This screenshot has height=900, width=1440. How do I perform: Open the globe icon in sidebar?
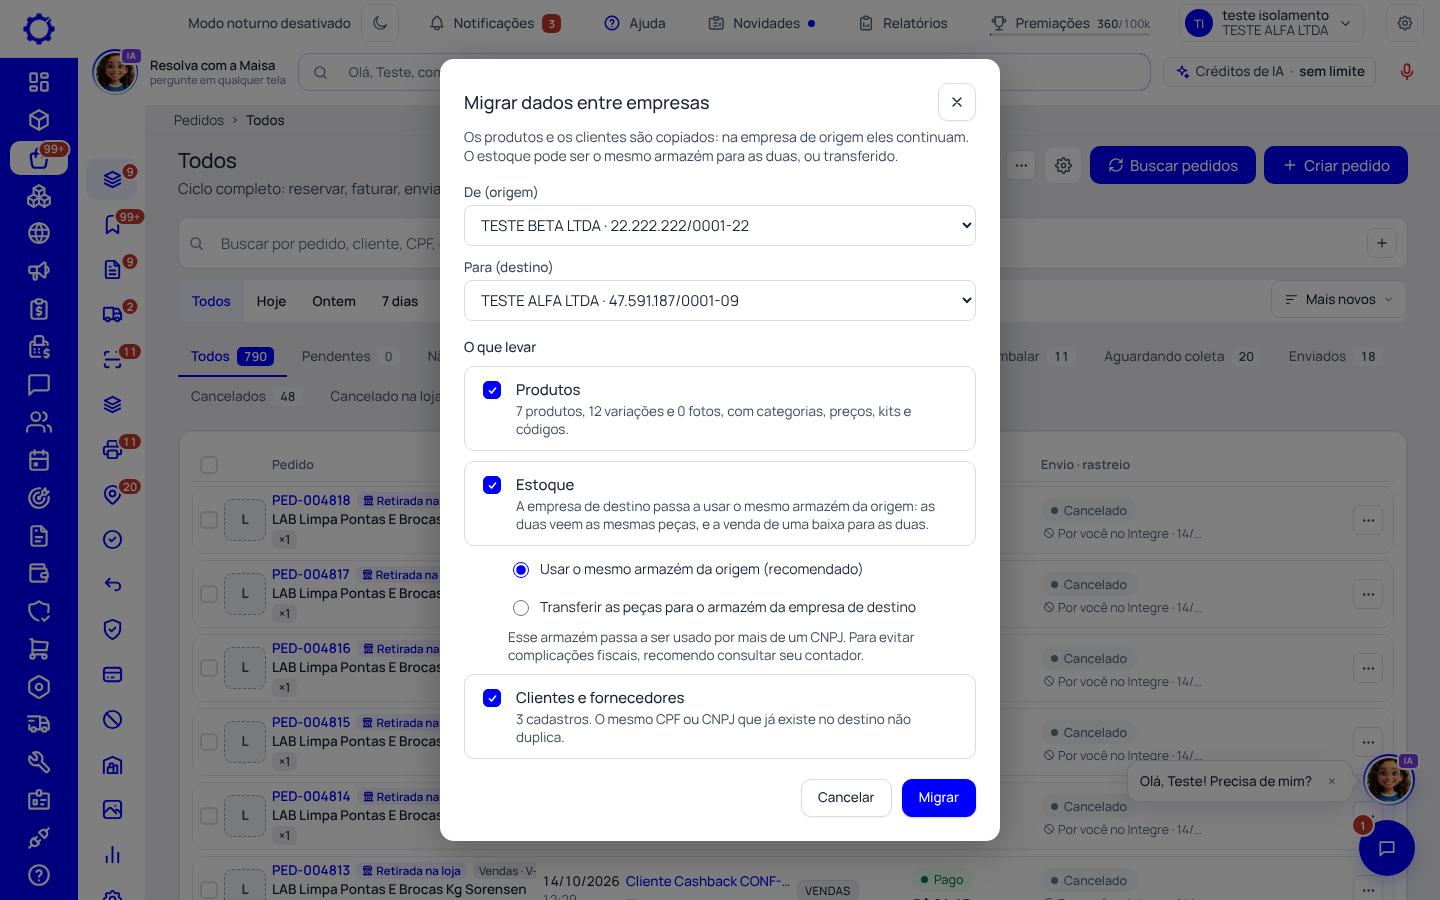click(39, 233)
